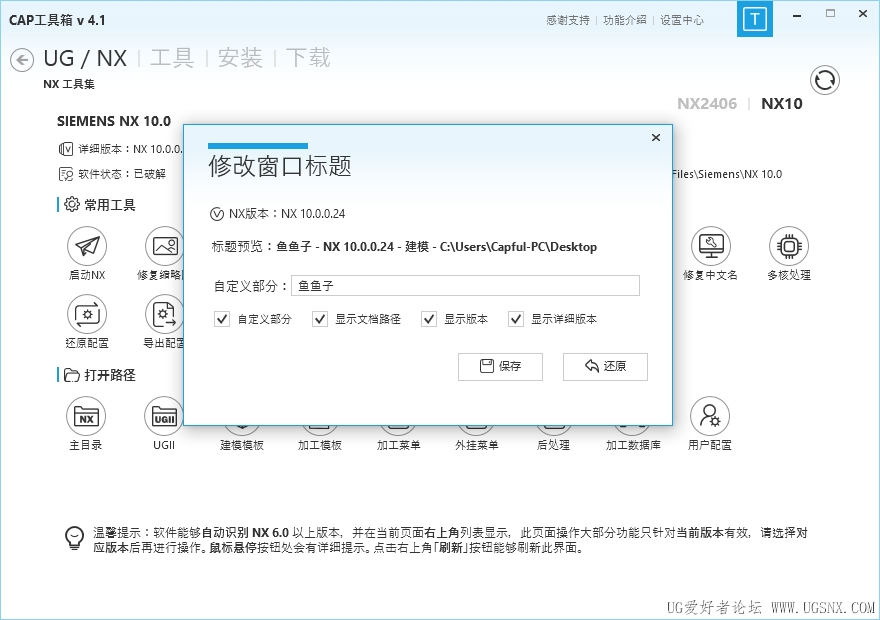Click the 还原 restore button
This screenshot has height=620, width=880.
click(605, 366)
